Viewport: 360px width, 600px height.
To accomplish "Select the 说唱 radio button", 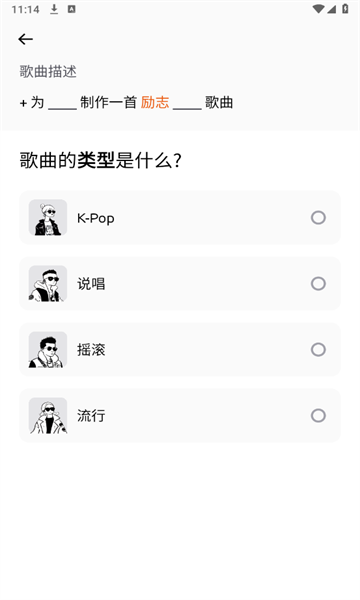I will (x=318, y=284).
